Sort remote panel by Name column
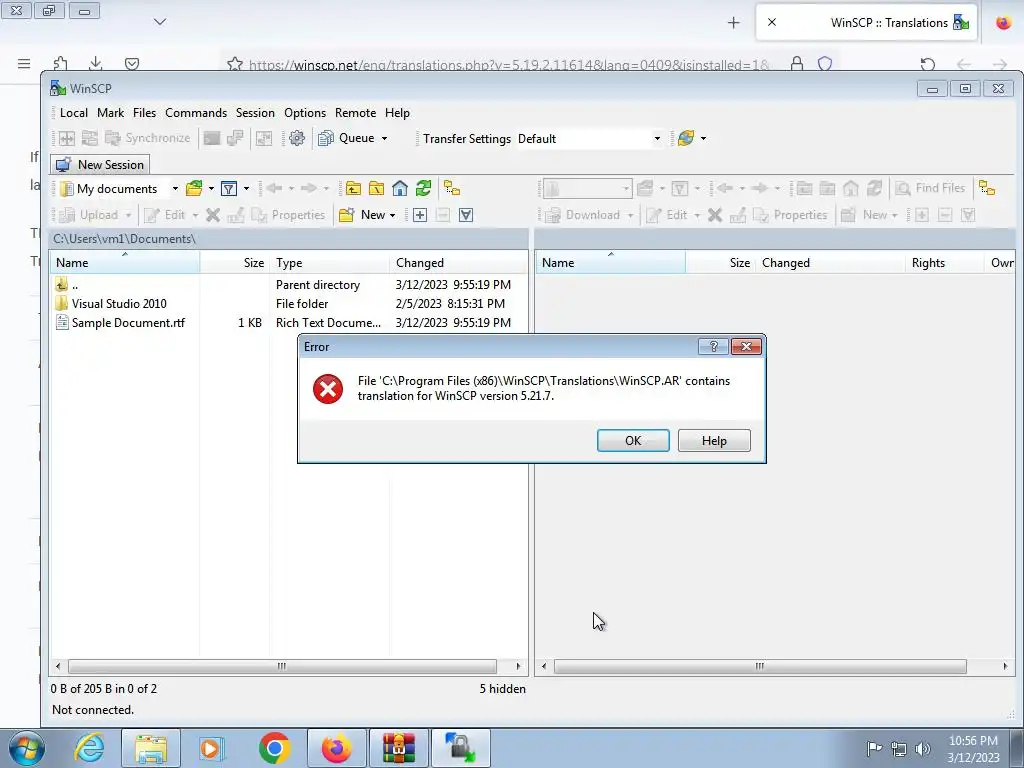Viewport: 1024px width, 768px height. (x=611, y=263)
